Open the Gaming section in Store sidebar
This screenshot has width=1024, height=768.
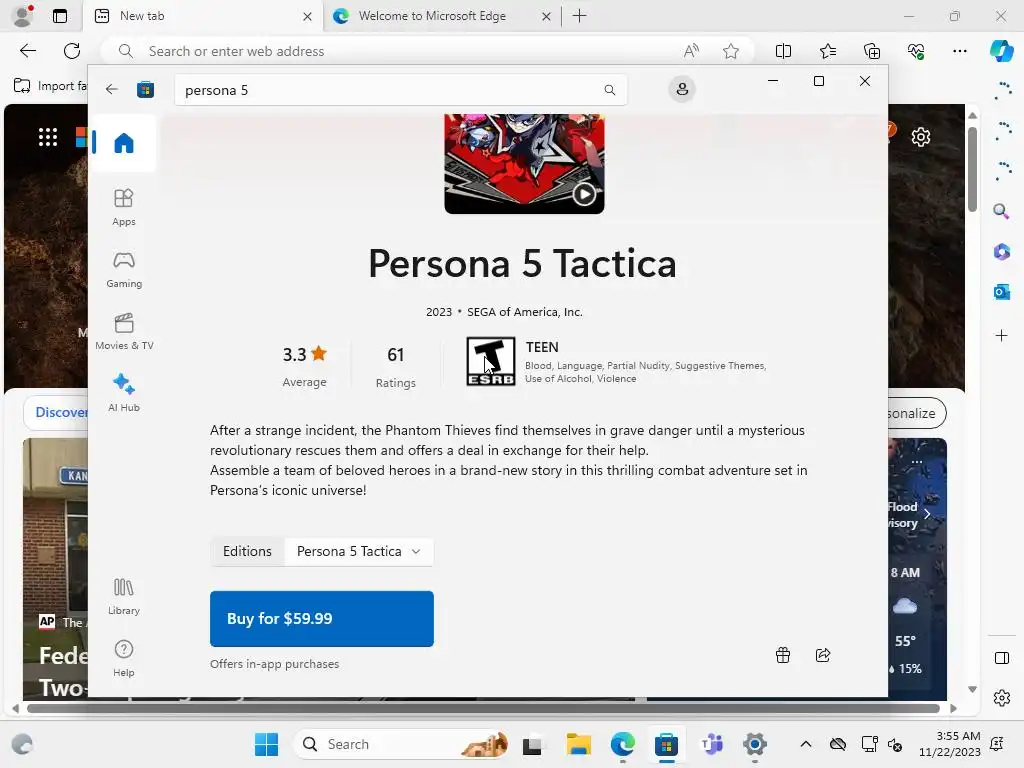coord(123,269)
